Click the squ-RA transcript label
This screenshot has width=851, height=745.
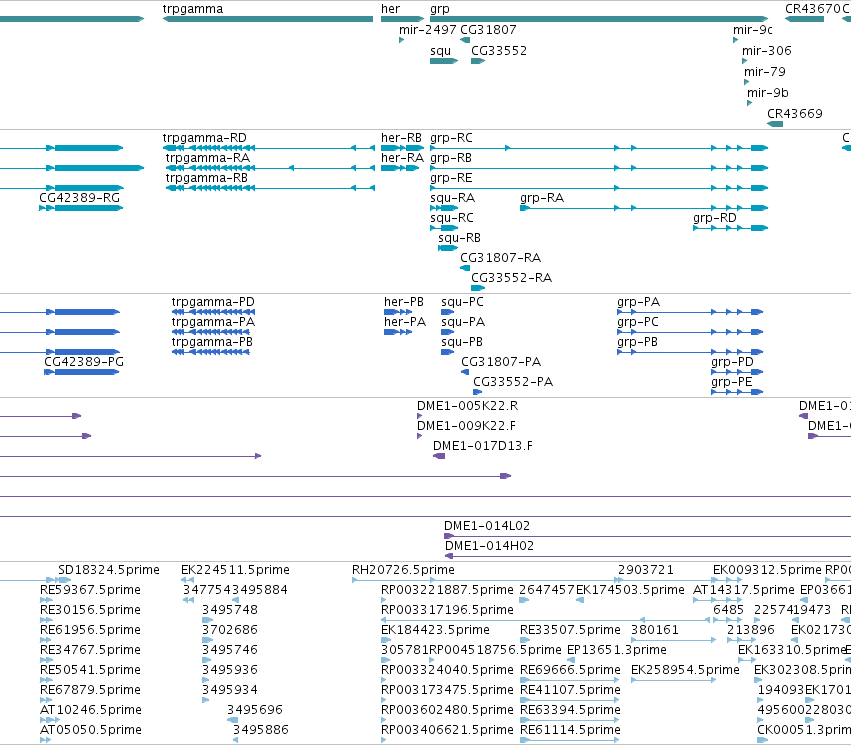click(x=453, y=198)
